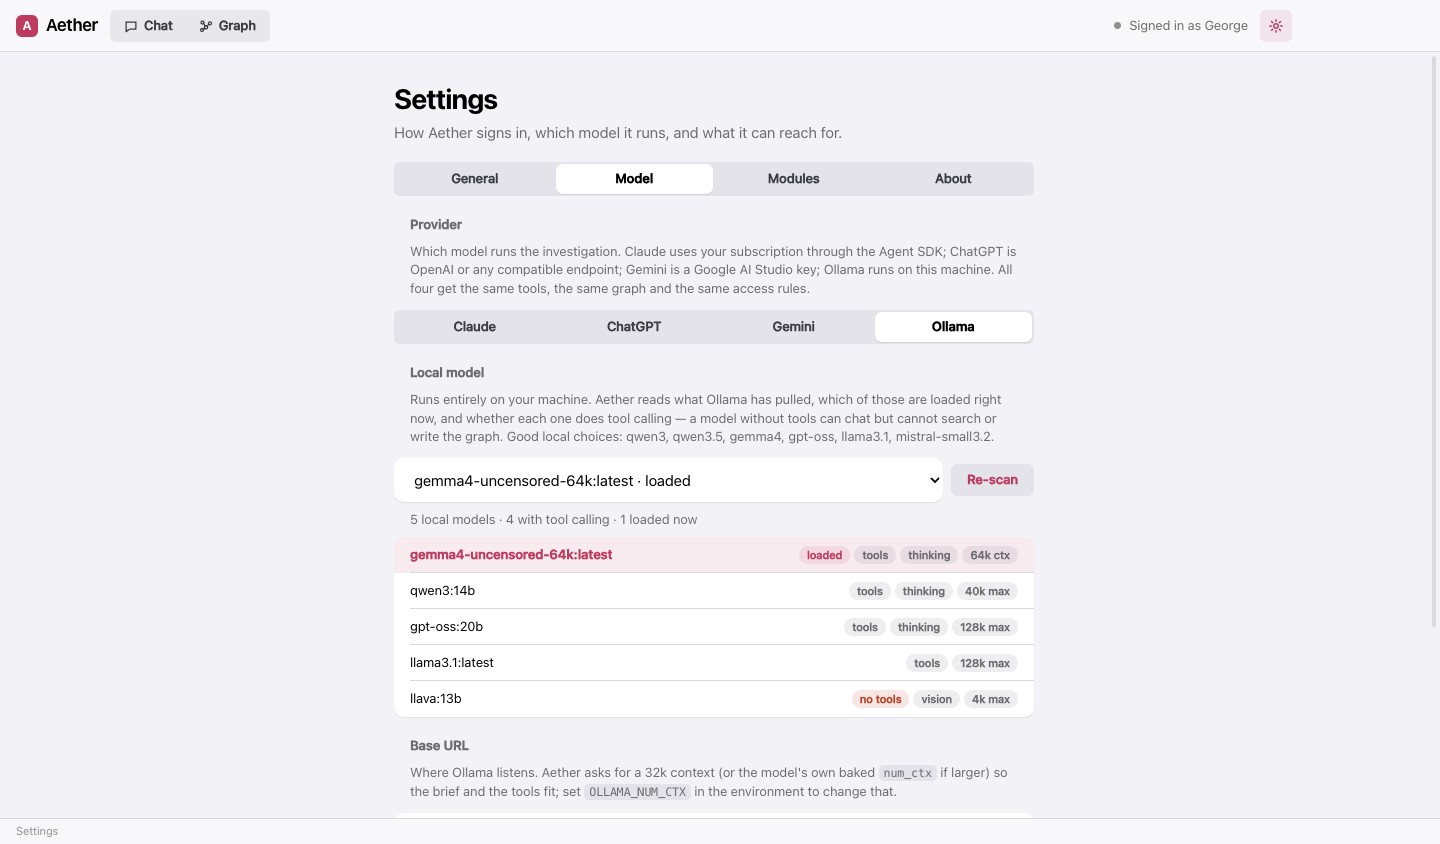Select the gemma4-uncensored-64k:latest model row
This screenshot has width=1440, height=844.
tap(714, 555)
